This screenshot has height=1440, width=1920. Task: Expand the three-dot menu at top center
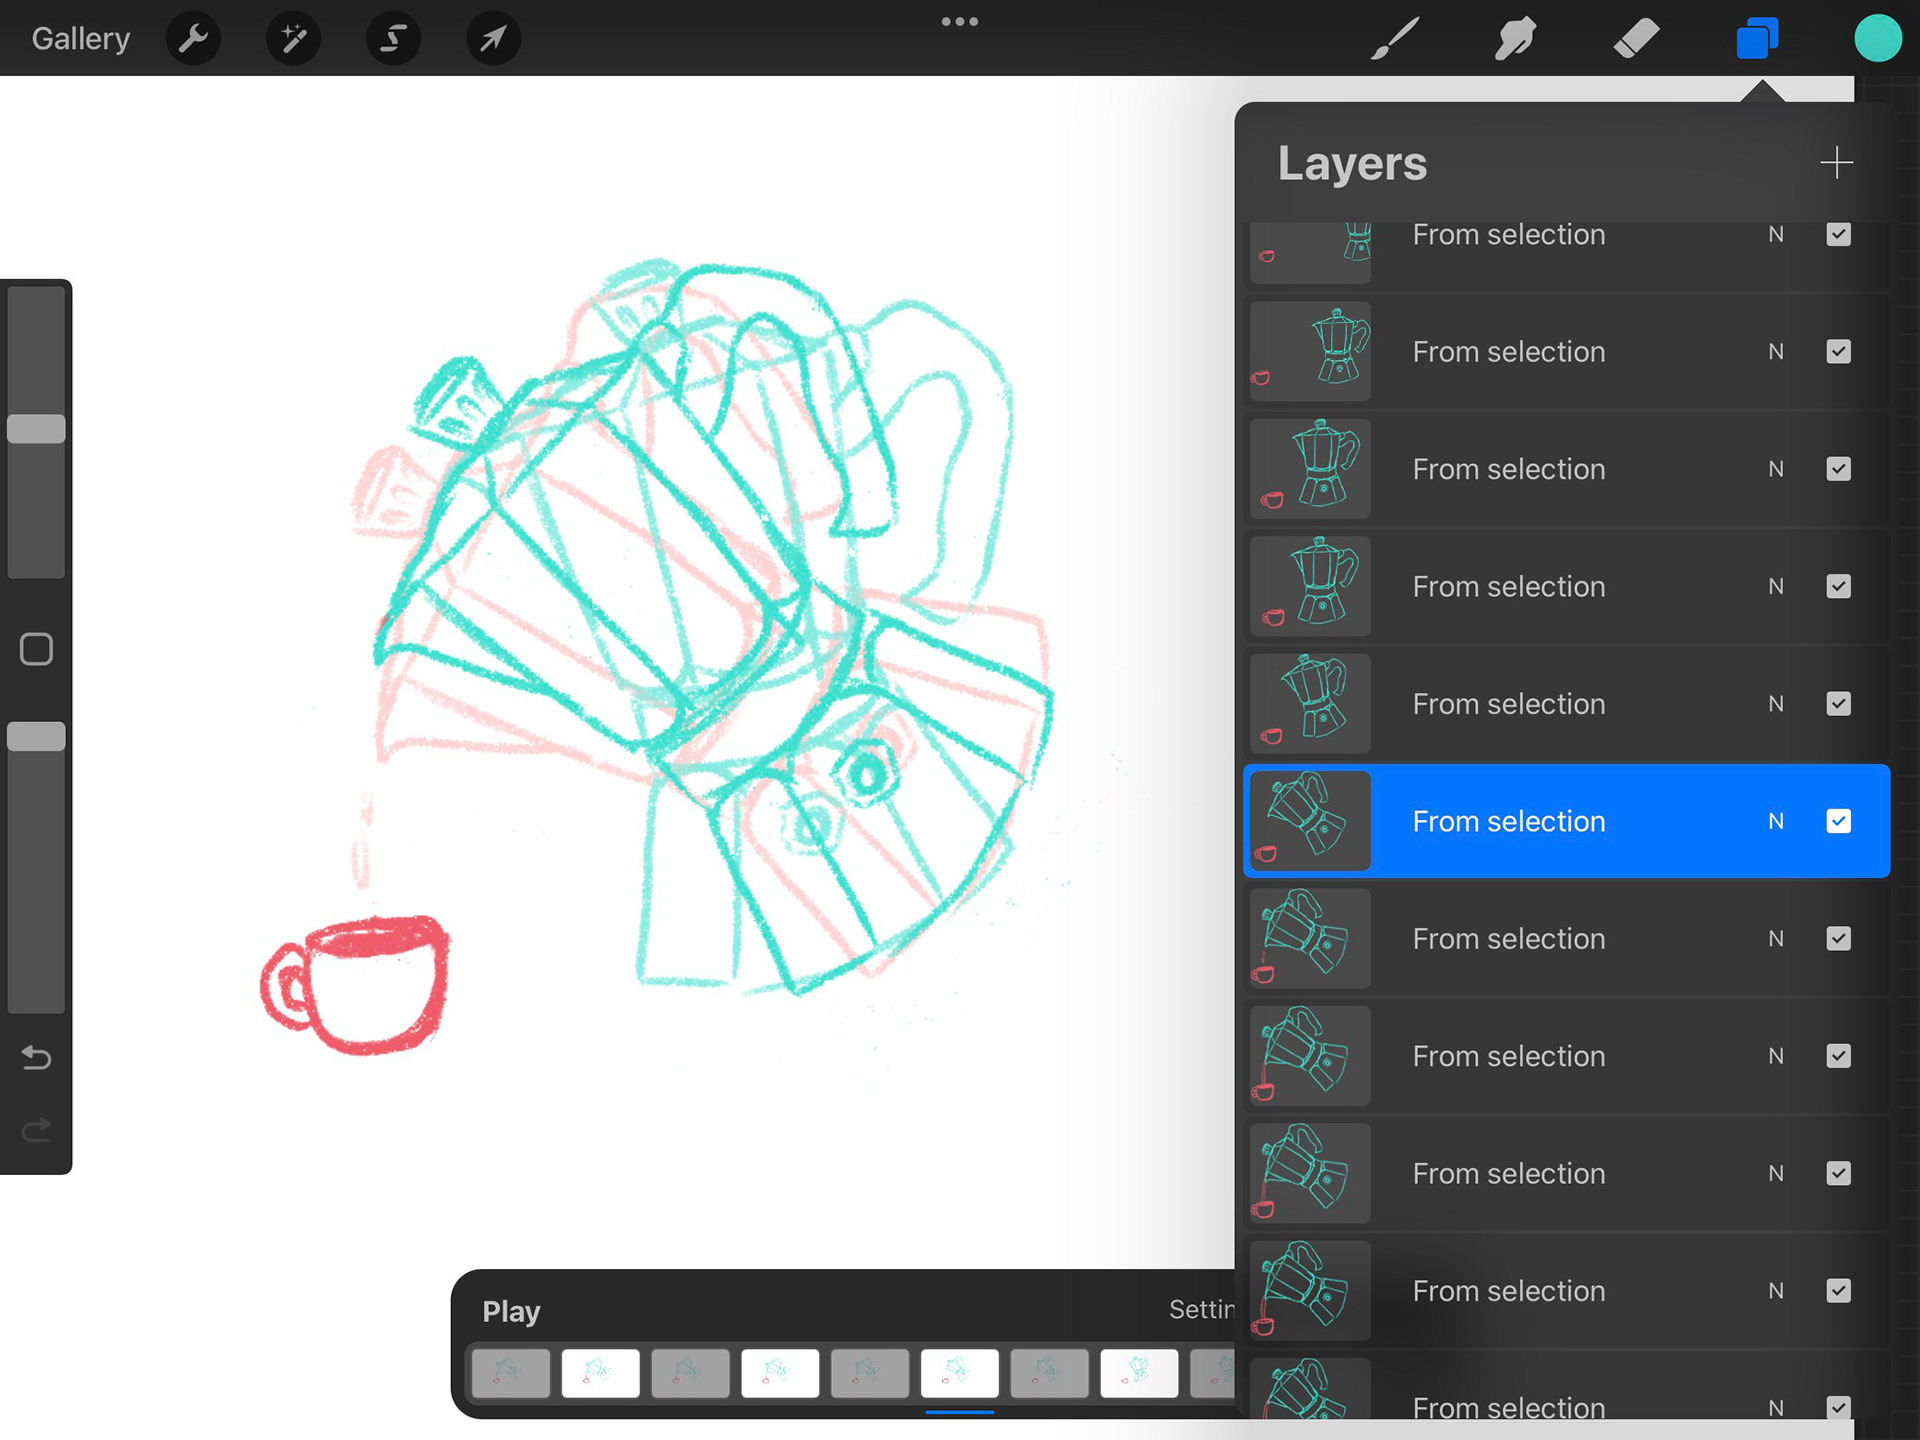point(959,22)
